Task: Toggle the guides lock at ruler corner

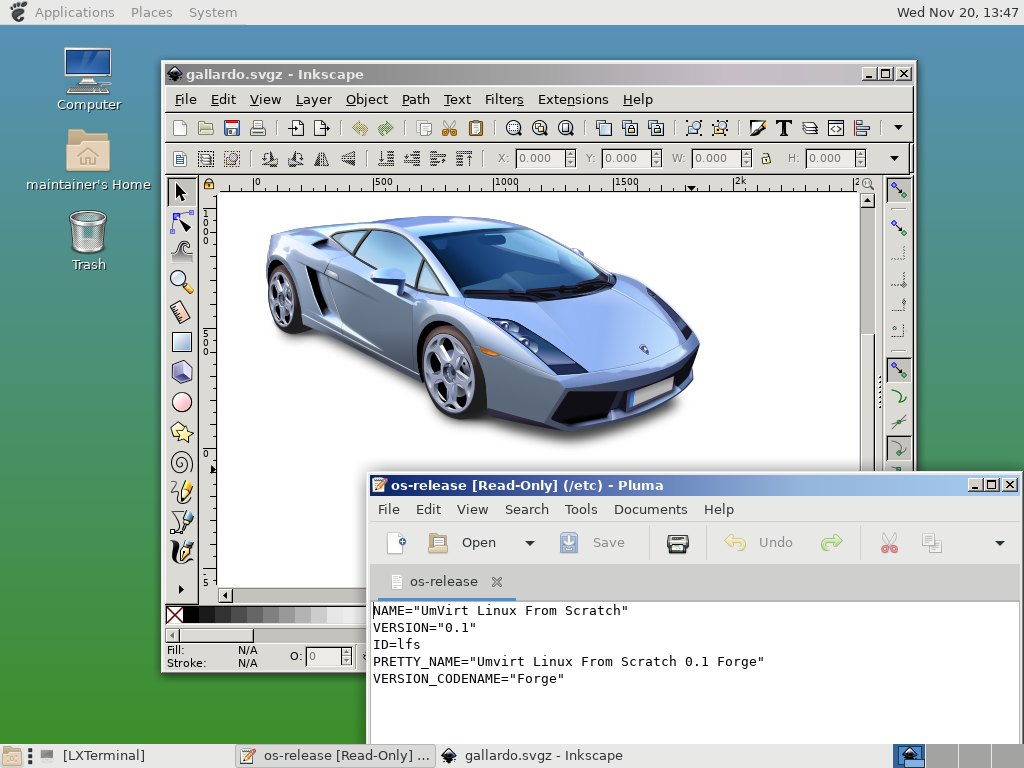Action: [x=209, y=184]
